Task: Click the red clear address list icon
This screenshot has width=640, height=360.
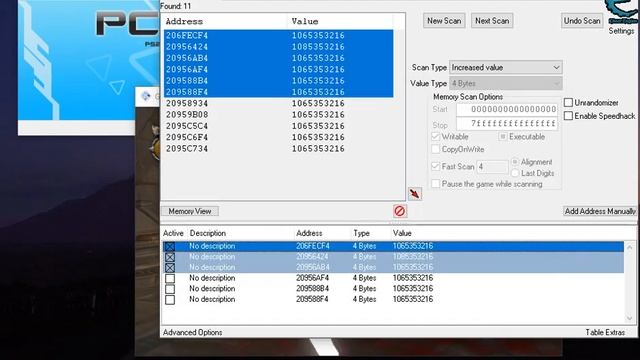Action: [400, 211]
